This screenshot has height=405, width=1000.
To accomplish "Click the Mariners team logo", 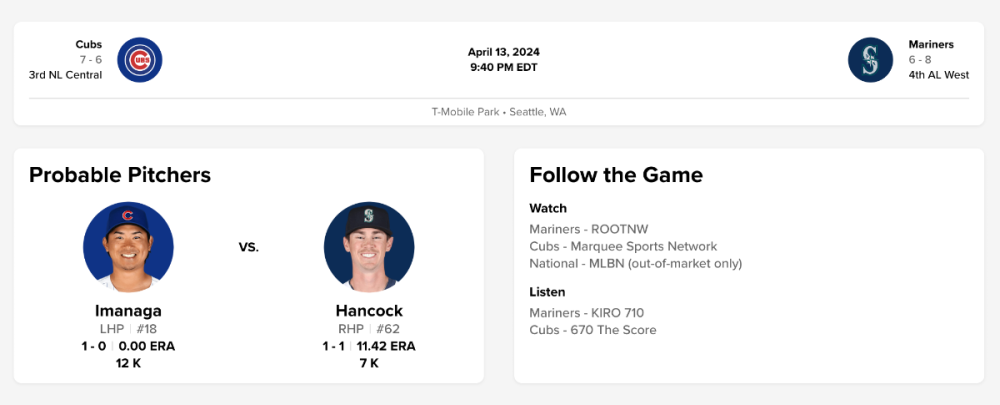I will (x=870, y=60).
